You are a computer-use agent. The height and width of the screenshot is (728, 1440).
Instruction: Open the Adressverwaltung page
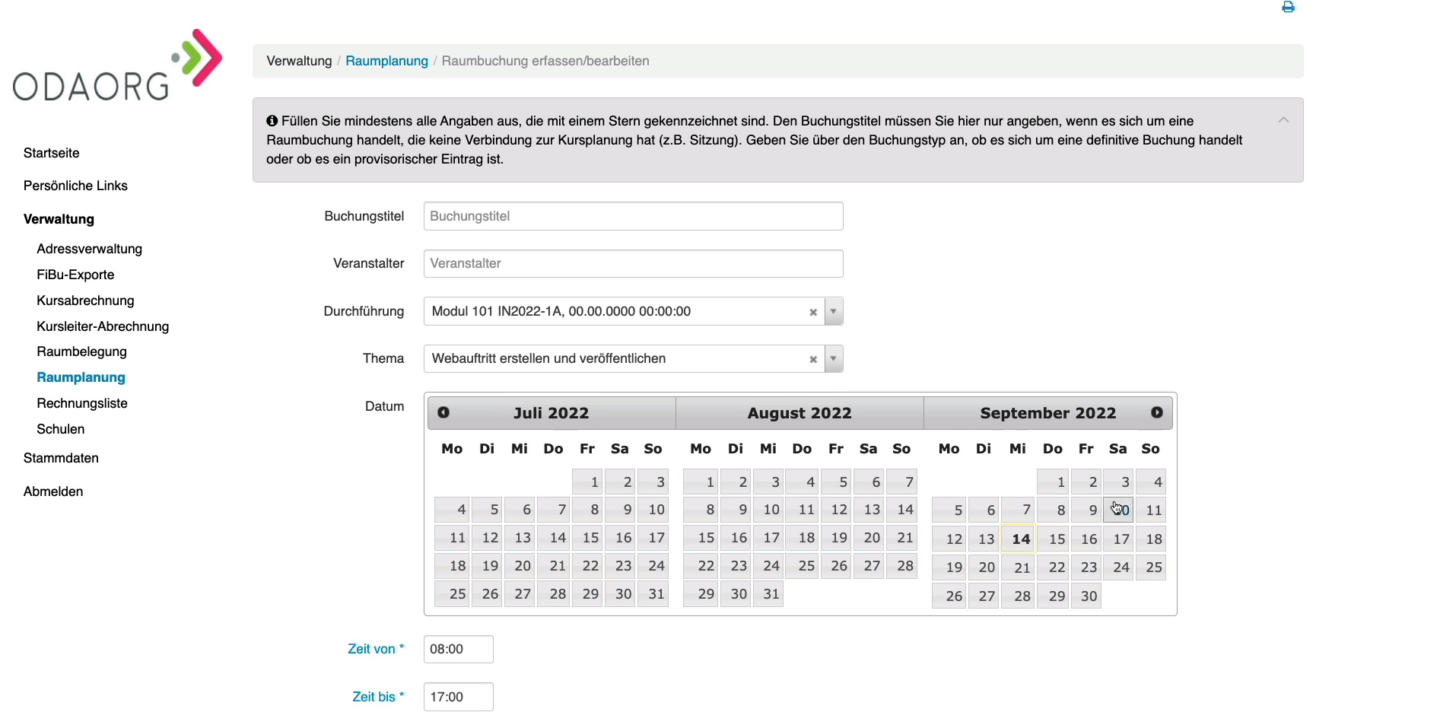tap(89, 248)
